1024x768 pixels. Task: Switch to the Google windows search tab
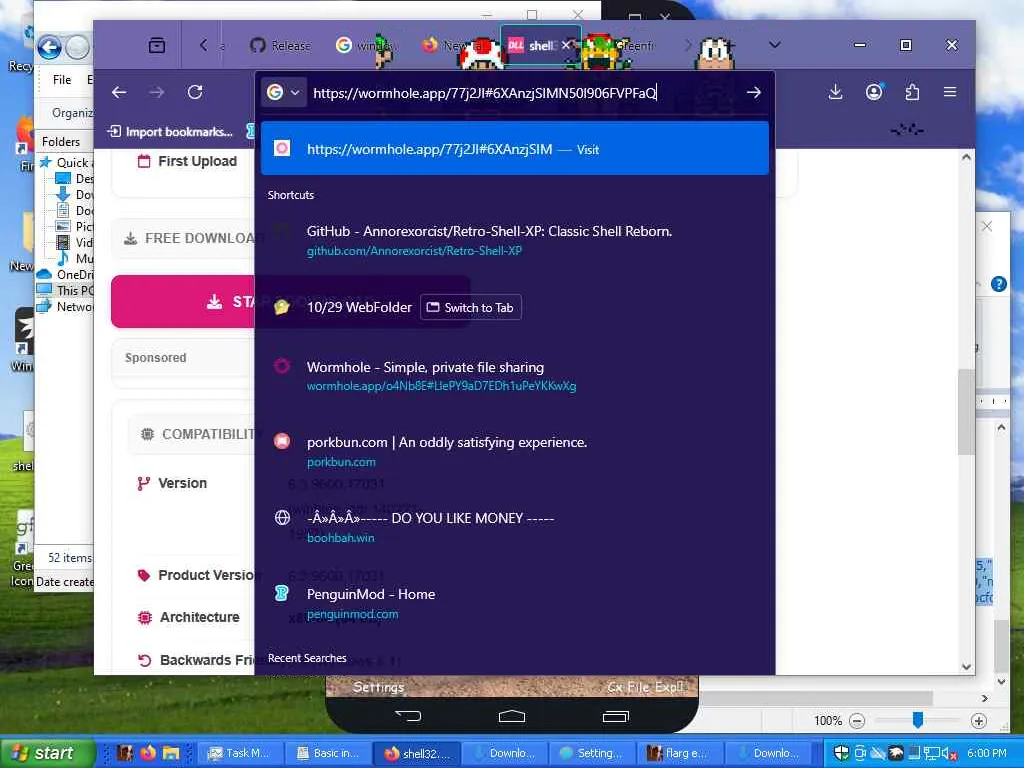[x=364, y=45]
